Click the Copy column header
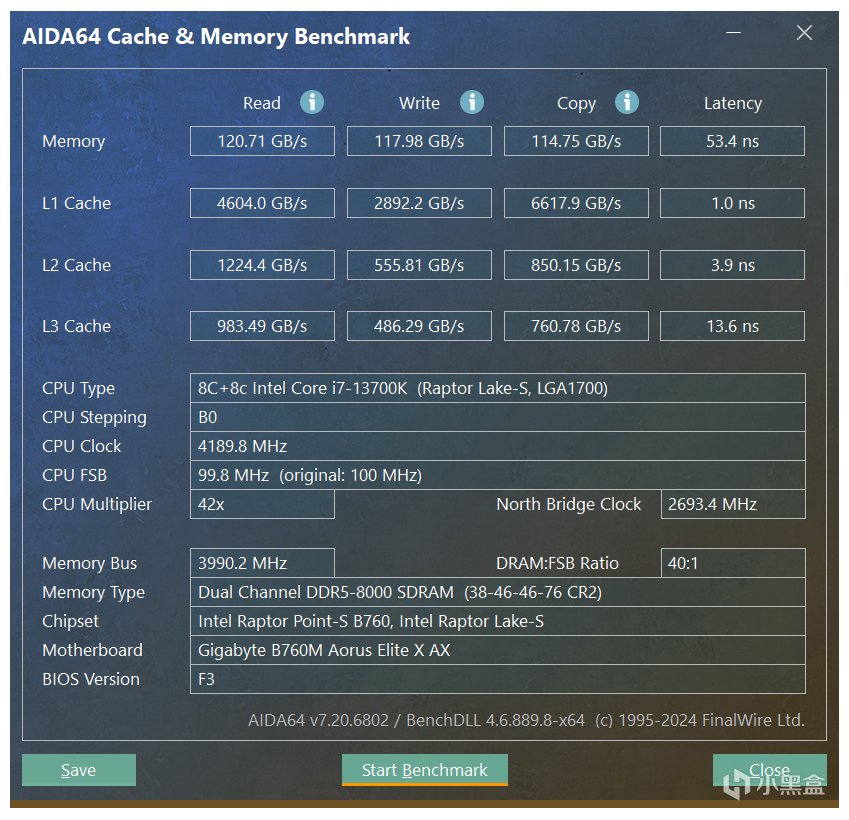 (577, 103)
